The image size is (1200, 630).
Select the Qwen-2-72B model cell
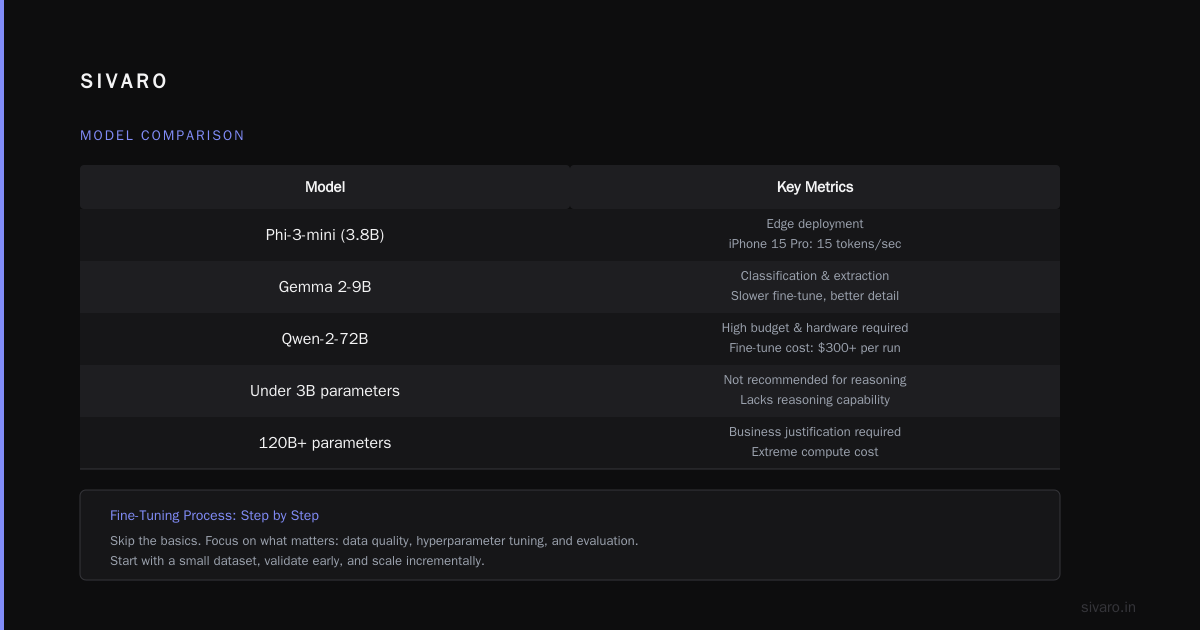point(325,339)
